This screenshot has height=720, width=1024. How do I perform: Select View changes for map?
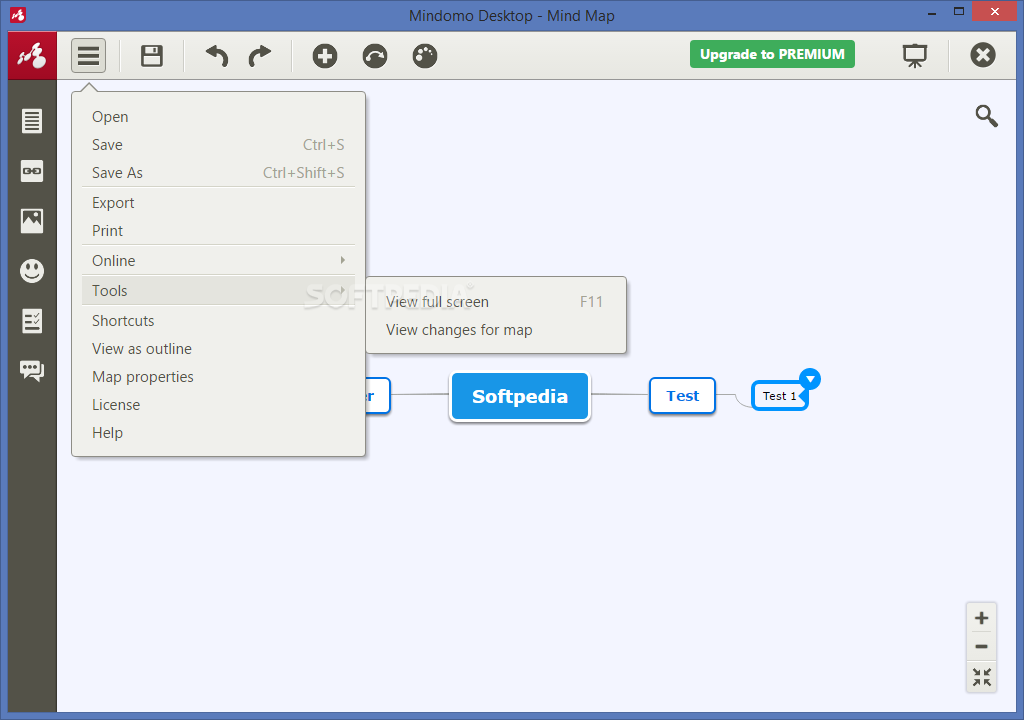pyautogui.click(x=496, y=330)
